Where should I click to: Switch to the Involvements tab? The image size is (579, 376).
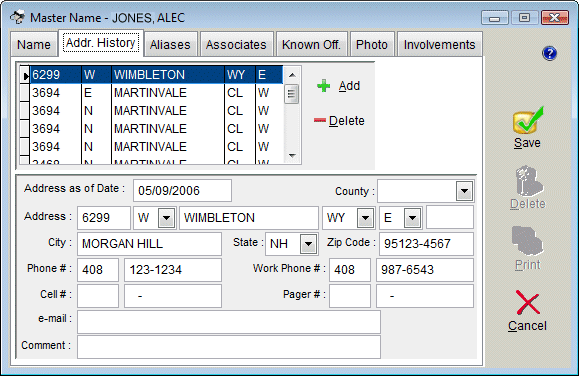click(x=439, y=45)
